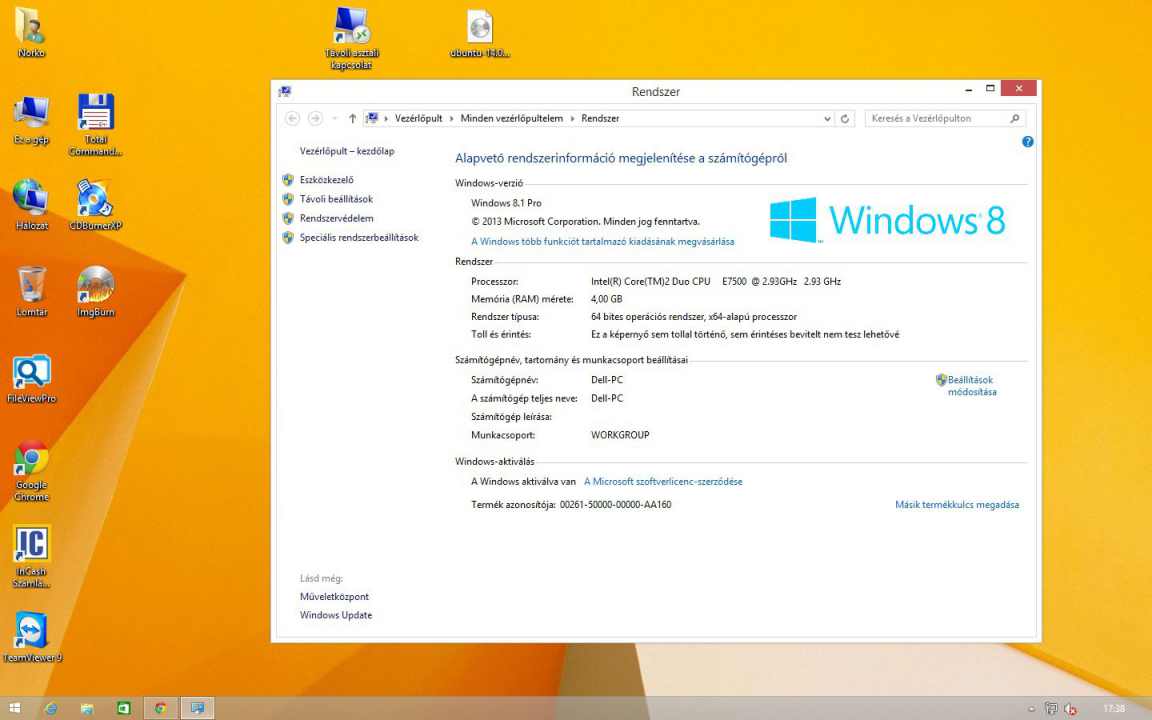Select the WORKGROUP value
The height and width of the screenshot is (720, 1152).
[x=620, y=435]
